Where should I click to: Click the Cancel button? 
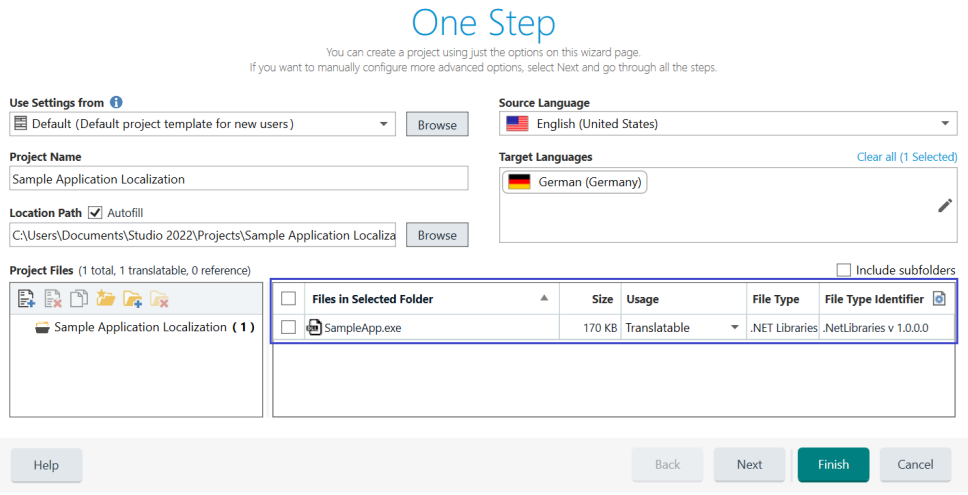click(x=916, y=465)
